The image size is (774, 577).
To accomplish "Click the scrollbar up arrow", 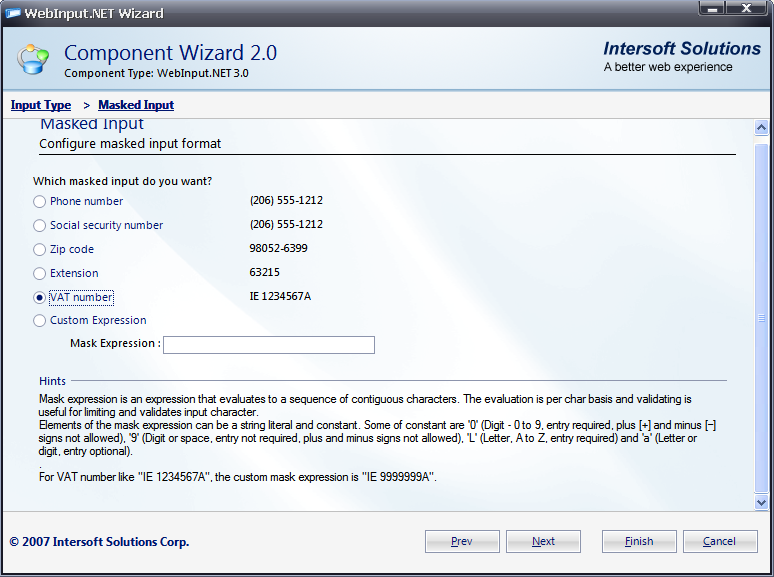I will [x=762, y=128].
